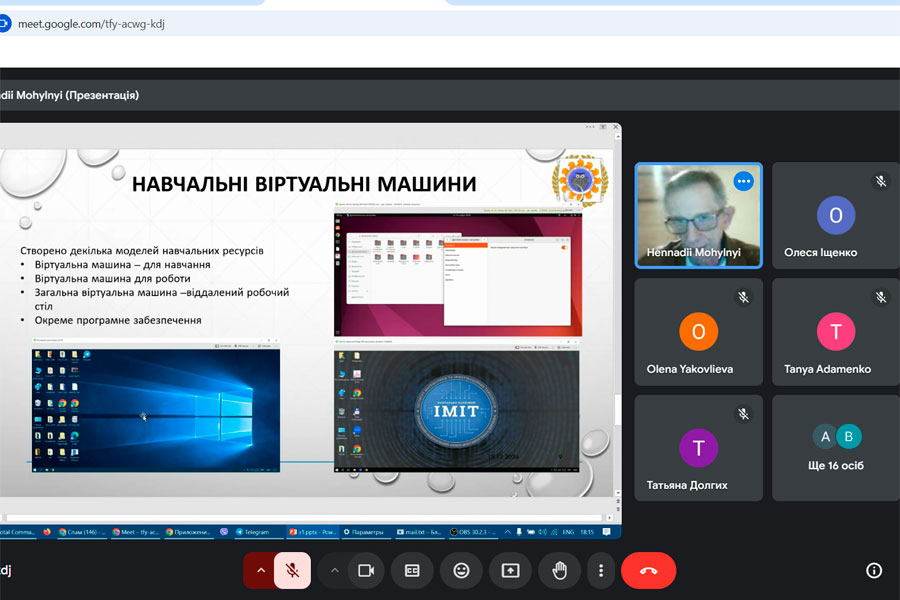Open video settings arrow beside the camera

pyautogui.click(x=335, y=570)
